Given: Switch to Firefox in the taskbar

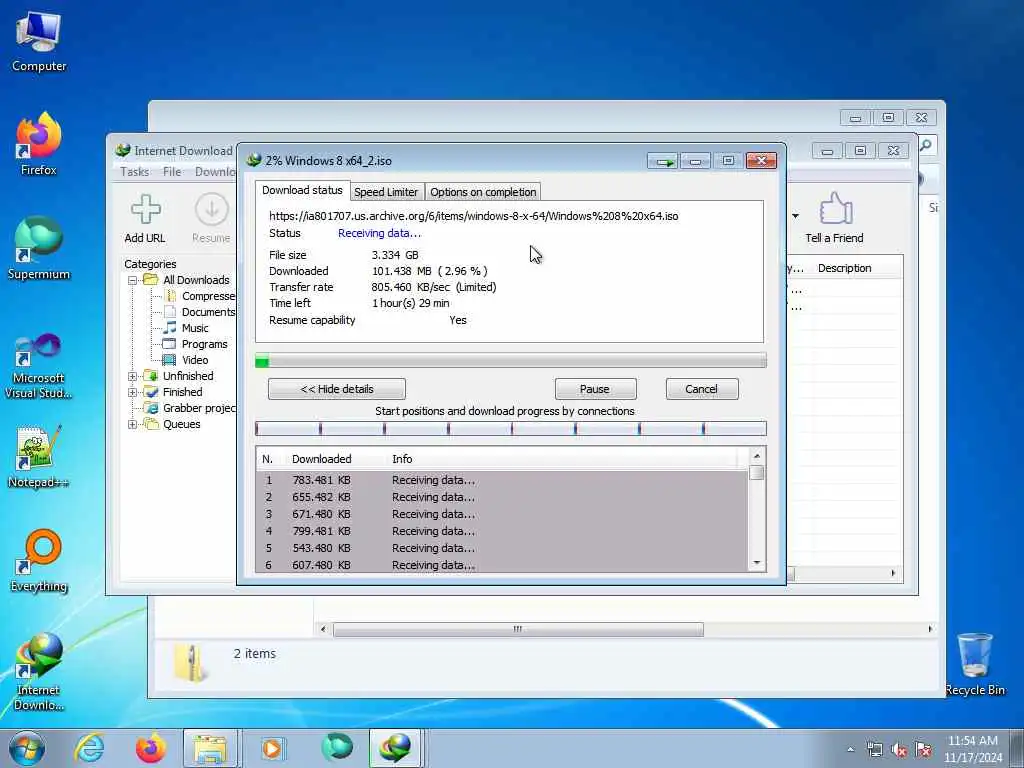Looking at the screenshot, I should point(150,748).
